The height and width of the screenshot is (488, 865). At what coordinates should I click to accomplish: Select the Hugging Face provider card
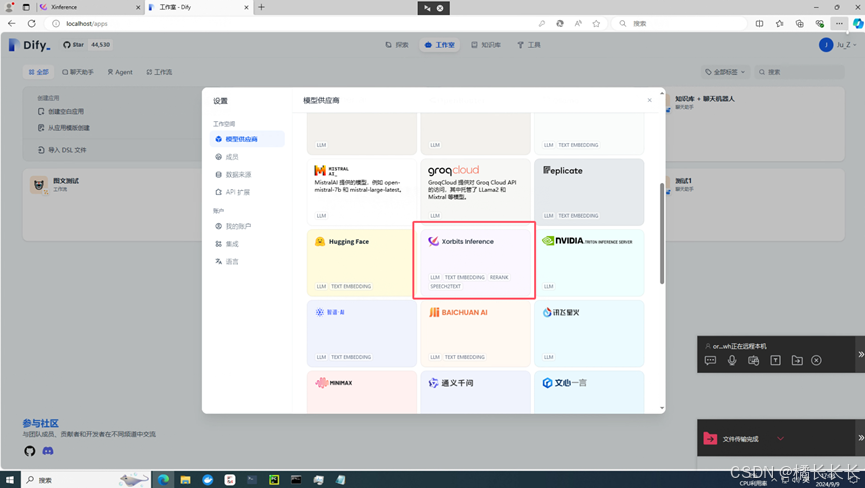pyautogui.click(x=361, y=262)
